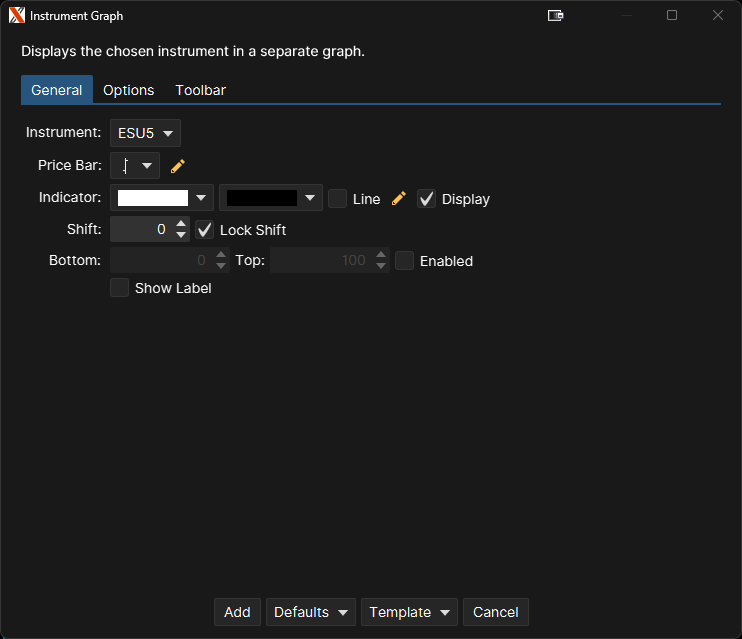Uncheck the Display checkbox
This screenshot has height=639, width=742.
(x=426, y=199)
